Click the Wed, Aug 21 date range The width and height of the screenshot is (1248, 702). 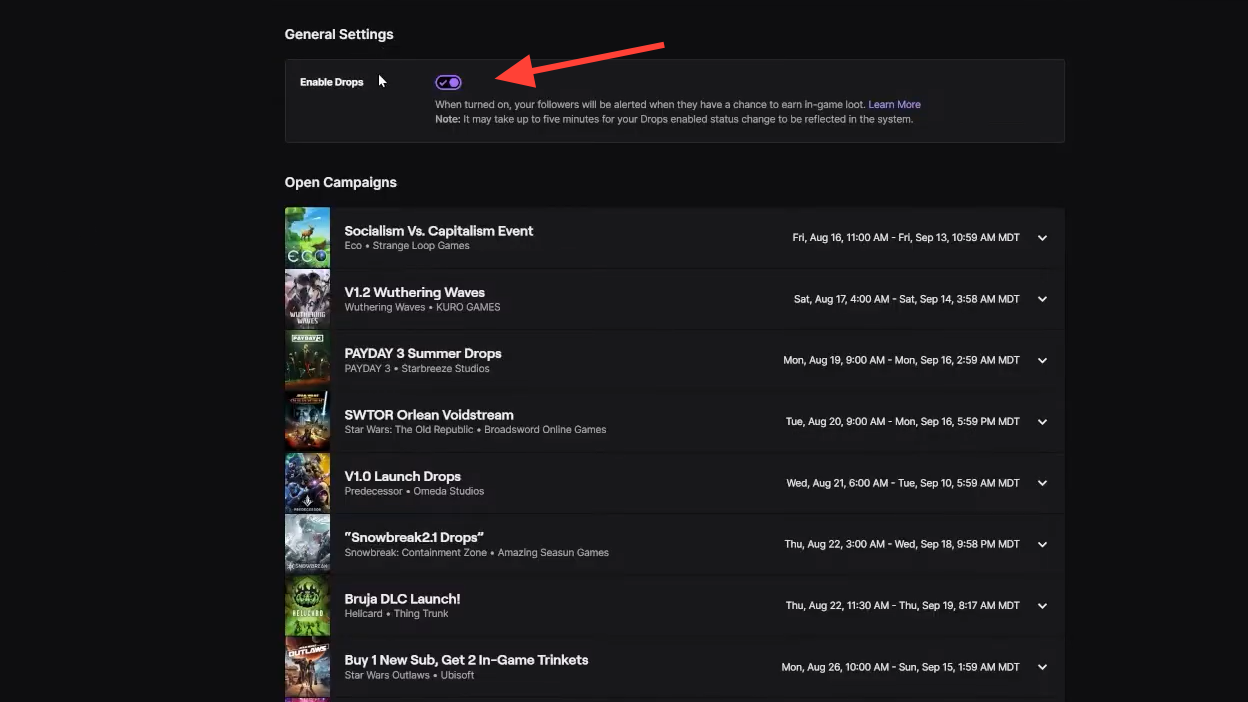tap(903, 483)
